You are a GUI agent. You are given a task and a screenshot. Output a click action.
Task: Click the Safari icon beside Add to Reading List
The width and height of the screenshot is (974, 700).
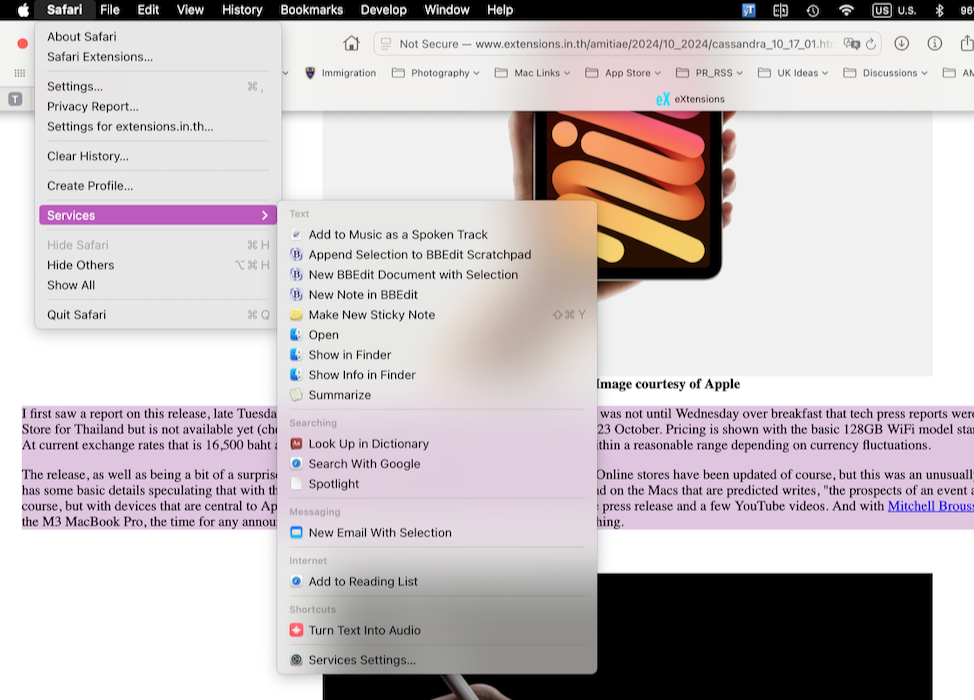(x=296, y=582)
